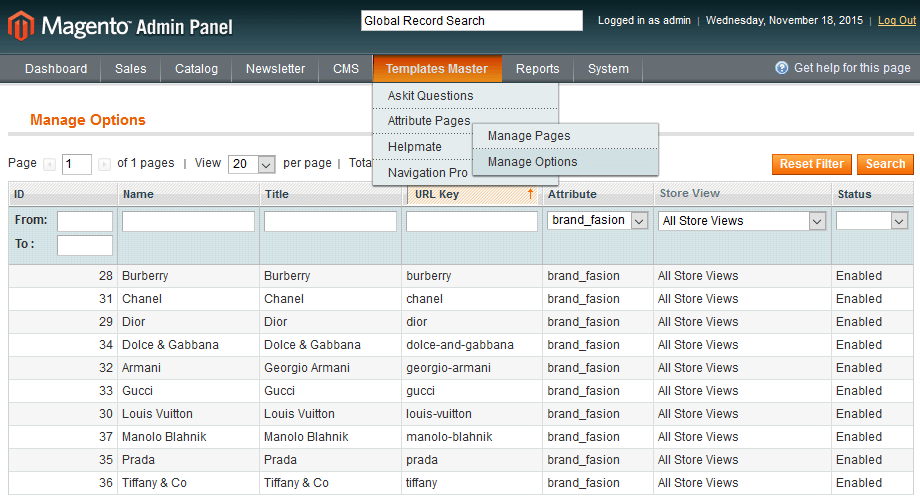Choose Manage Pages submenu item
The image size is (920, 500).
click(565, 136)
